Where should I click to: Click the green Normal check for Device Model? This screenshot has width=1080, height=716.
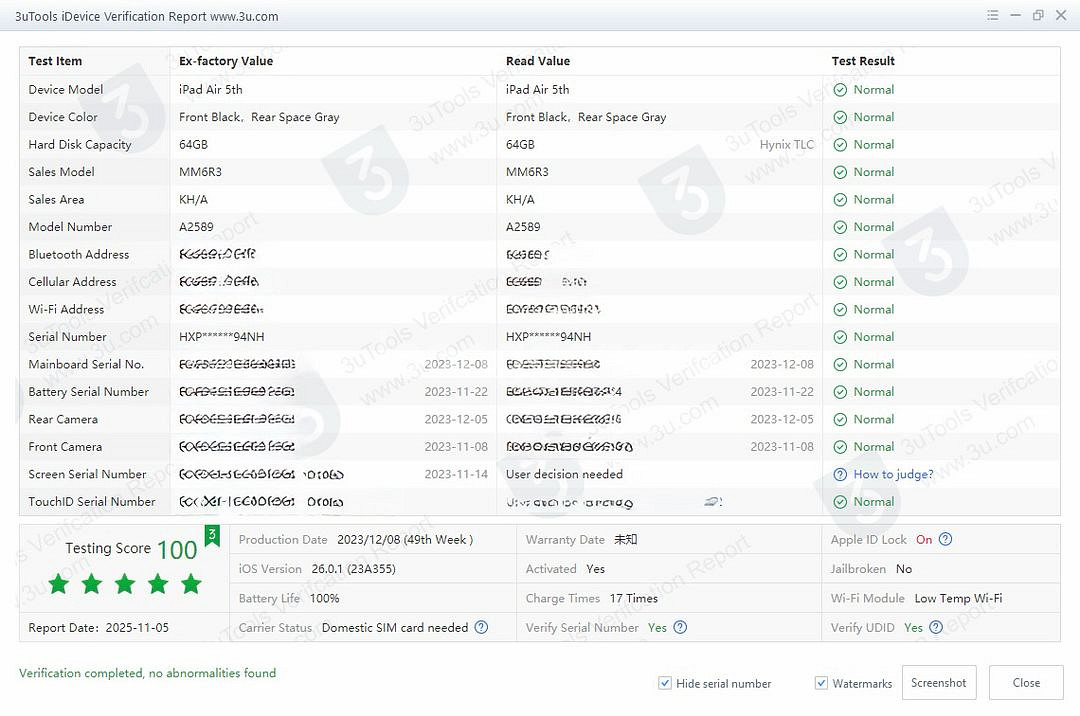(x=840, y=89)
